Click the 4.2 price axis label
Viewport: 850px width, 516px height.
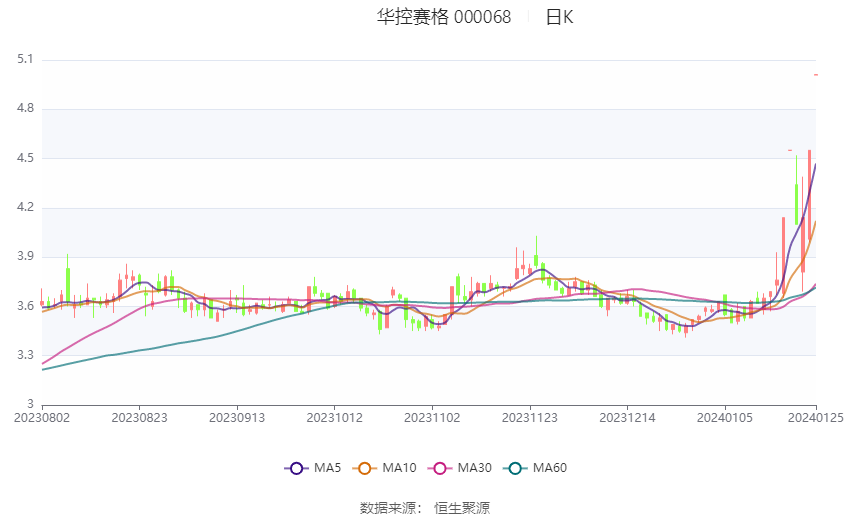pos(25,207)
